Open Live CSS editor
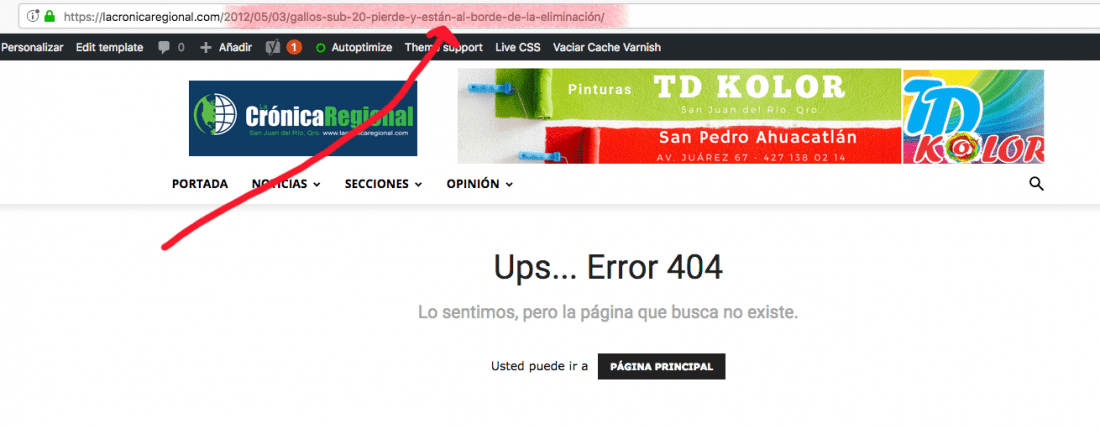Viewport: 1100px width, 429px height. (518, 48)
